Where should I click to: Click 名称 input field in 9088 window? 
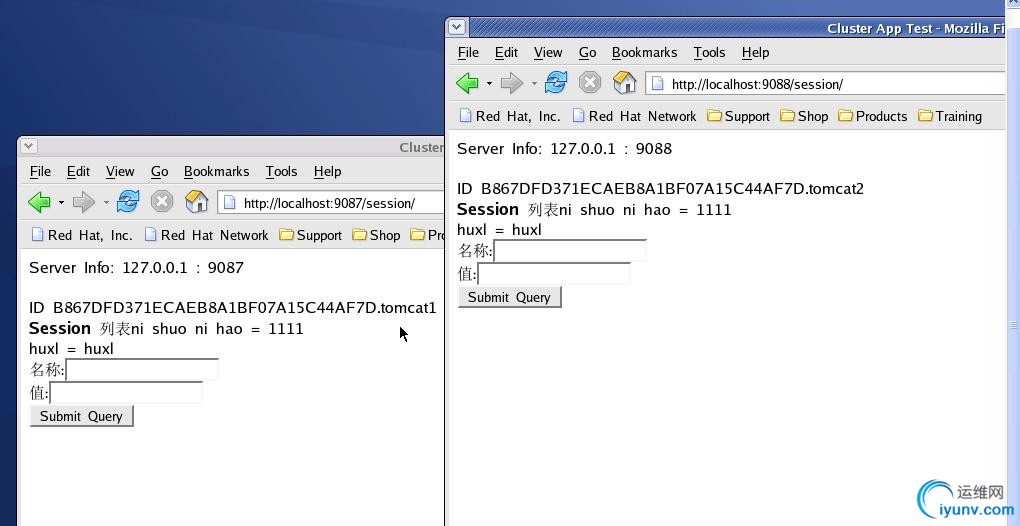570,250
